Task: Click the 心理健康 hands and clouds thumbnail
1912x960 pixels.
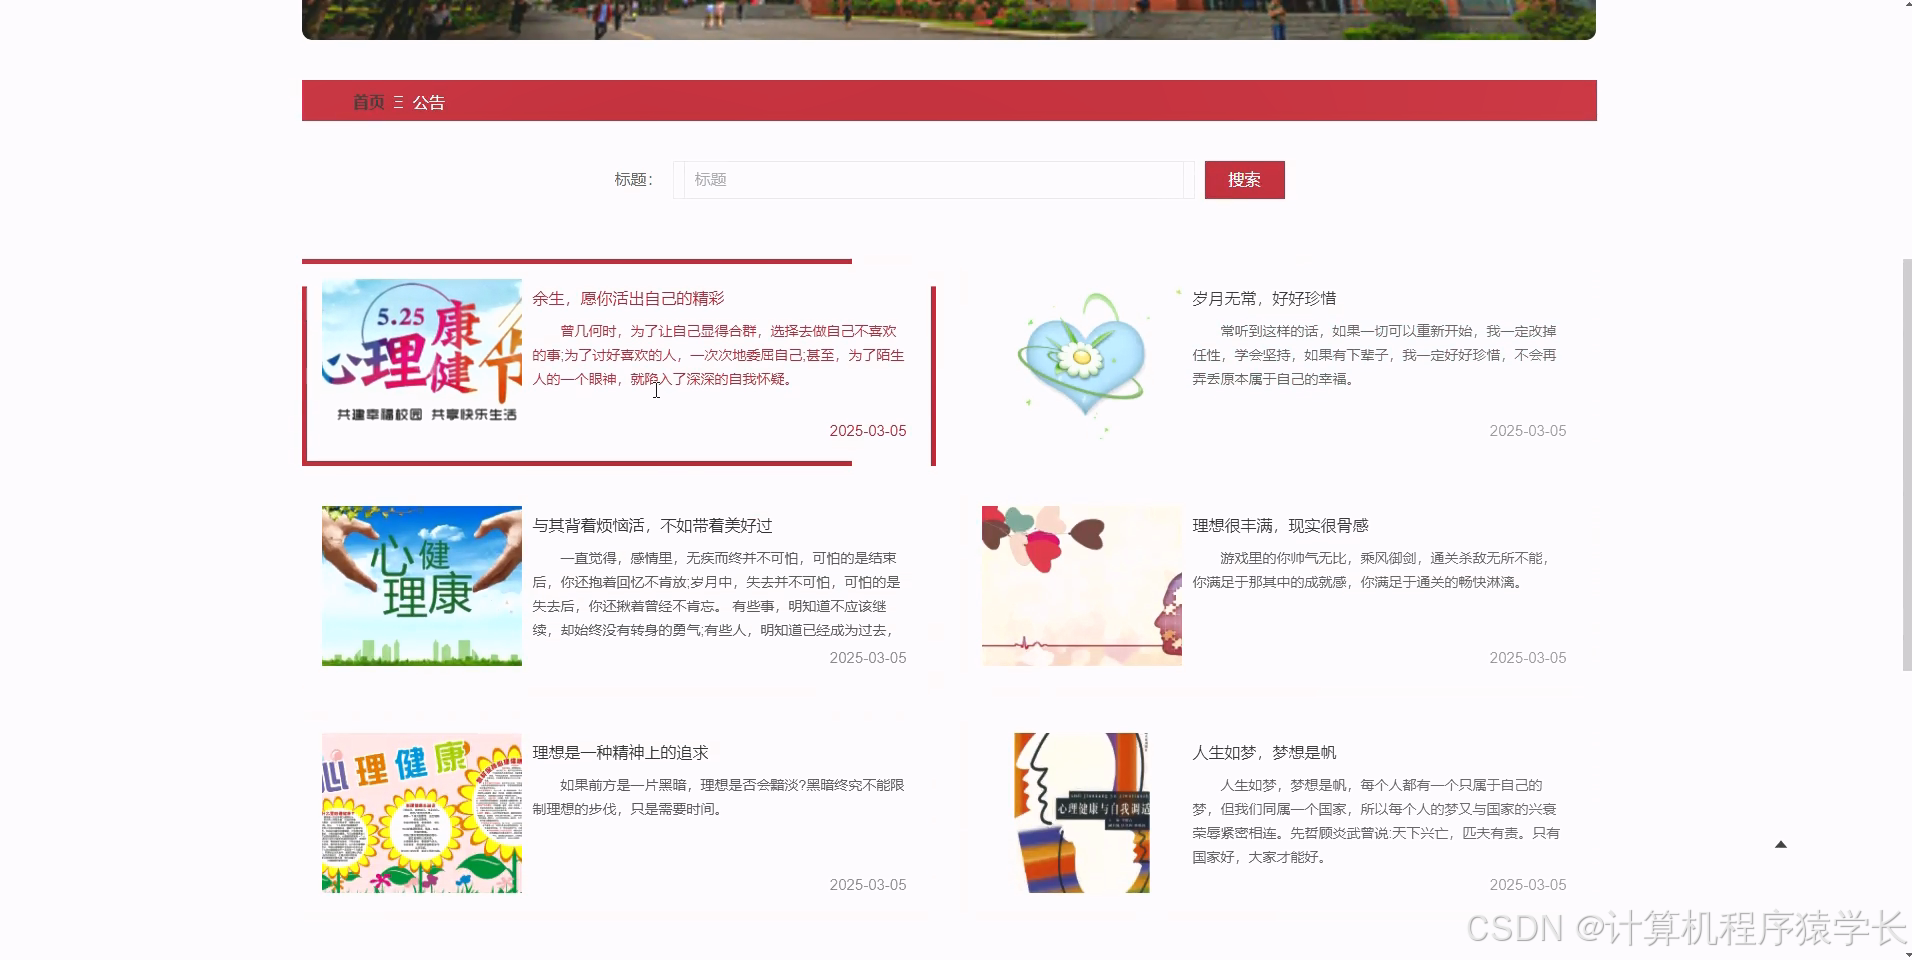Action: (421, 585)
